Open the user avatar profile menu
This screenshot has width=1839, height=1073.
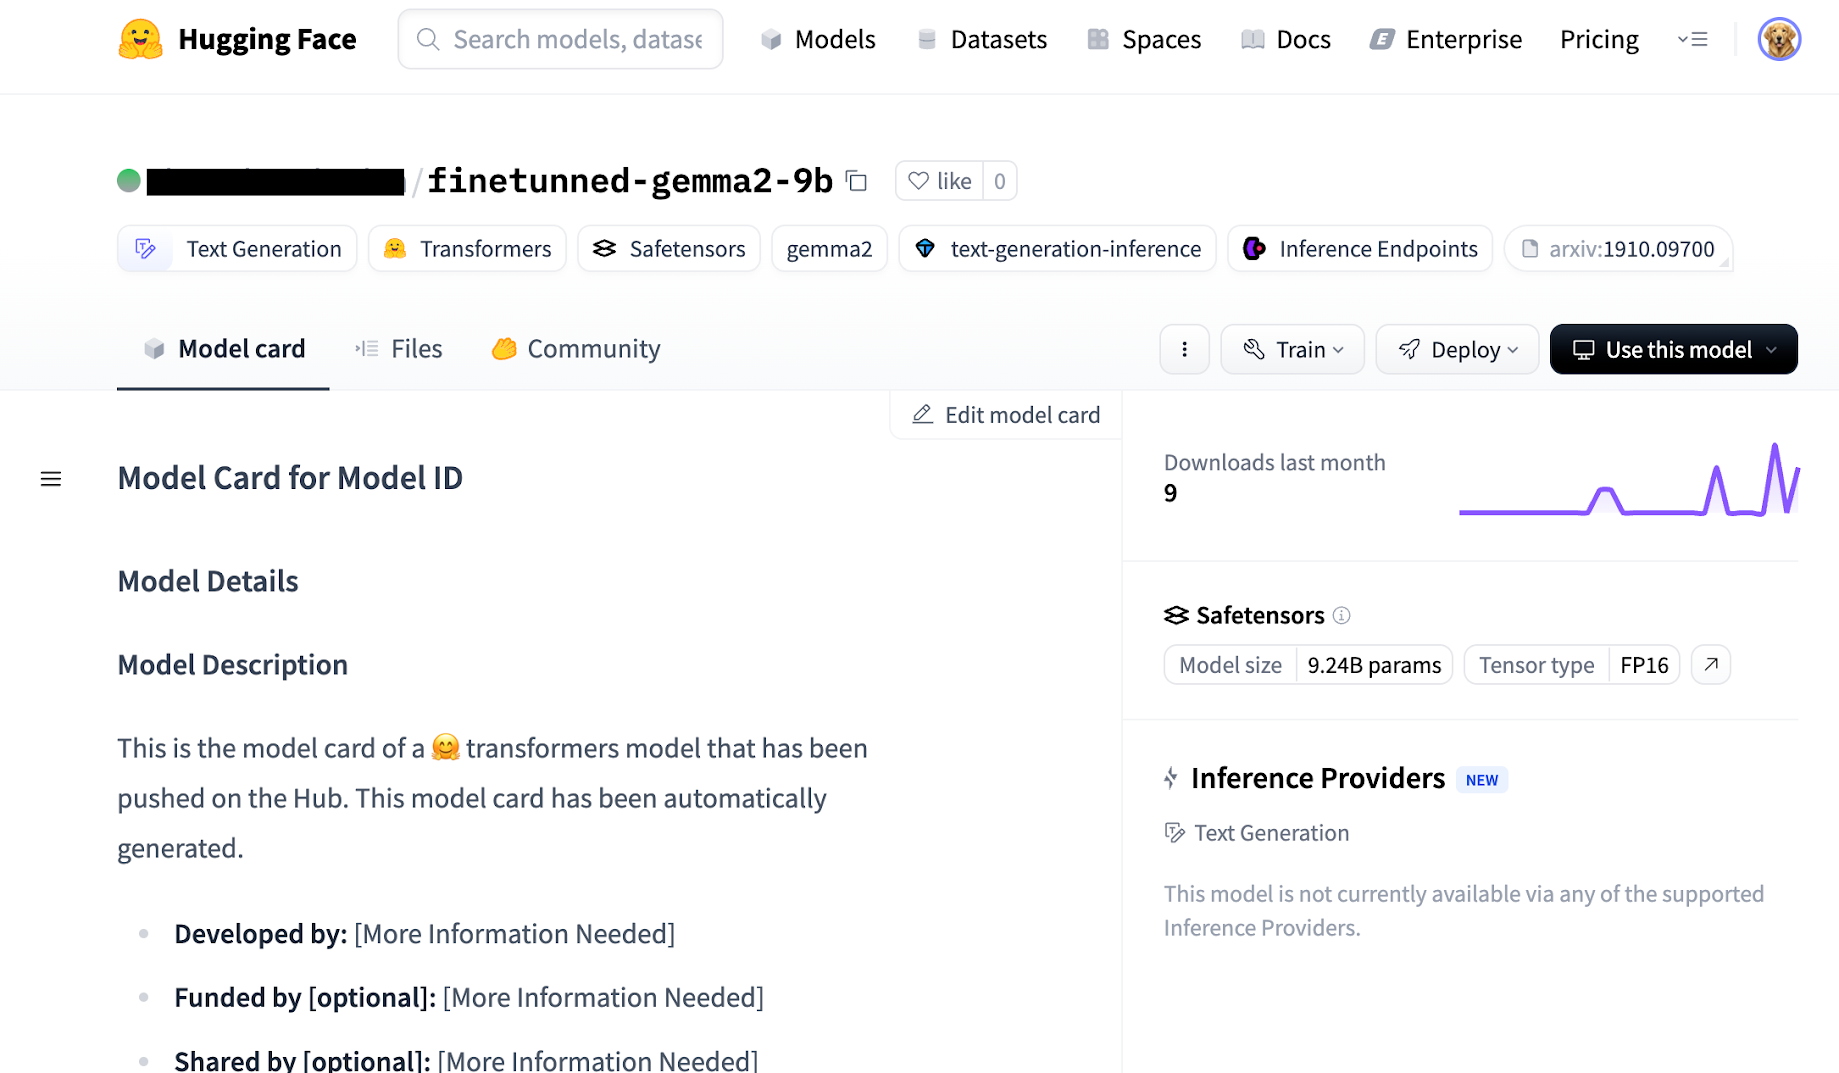(x=1779, y=39)
